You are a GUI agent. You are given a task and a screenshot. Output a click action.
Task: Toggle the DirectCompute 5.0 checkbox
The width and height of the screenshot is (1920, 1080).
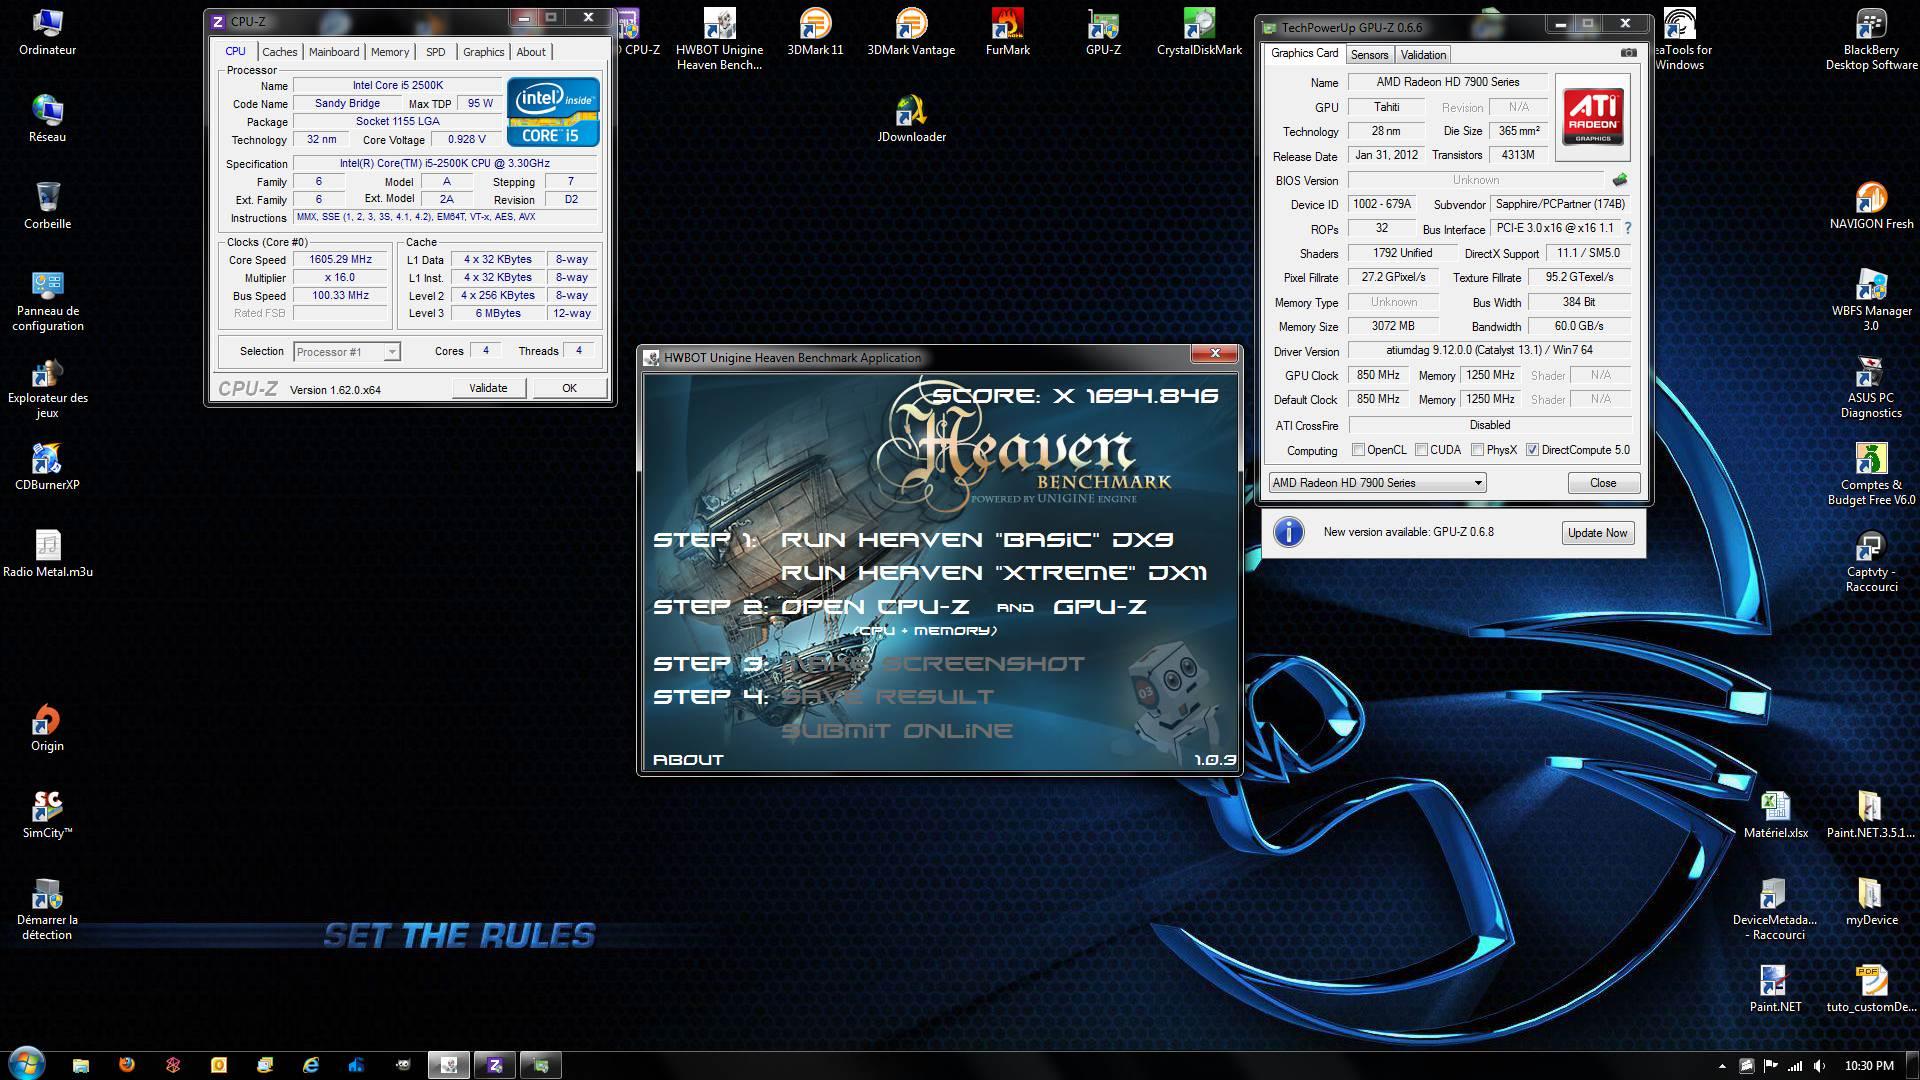click(x=1532, y=450)
